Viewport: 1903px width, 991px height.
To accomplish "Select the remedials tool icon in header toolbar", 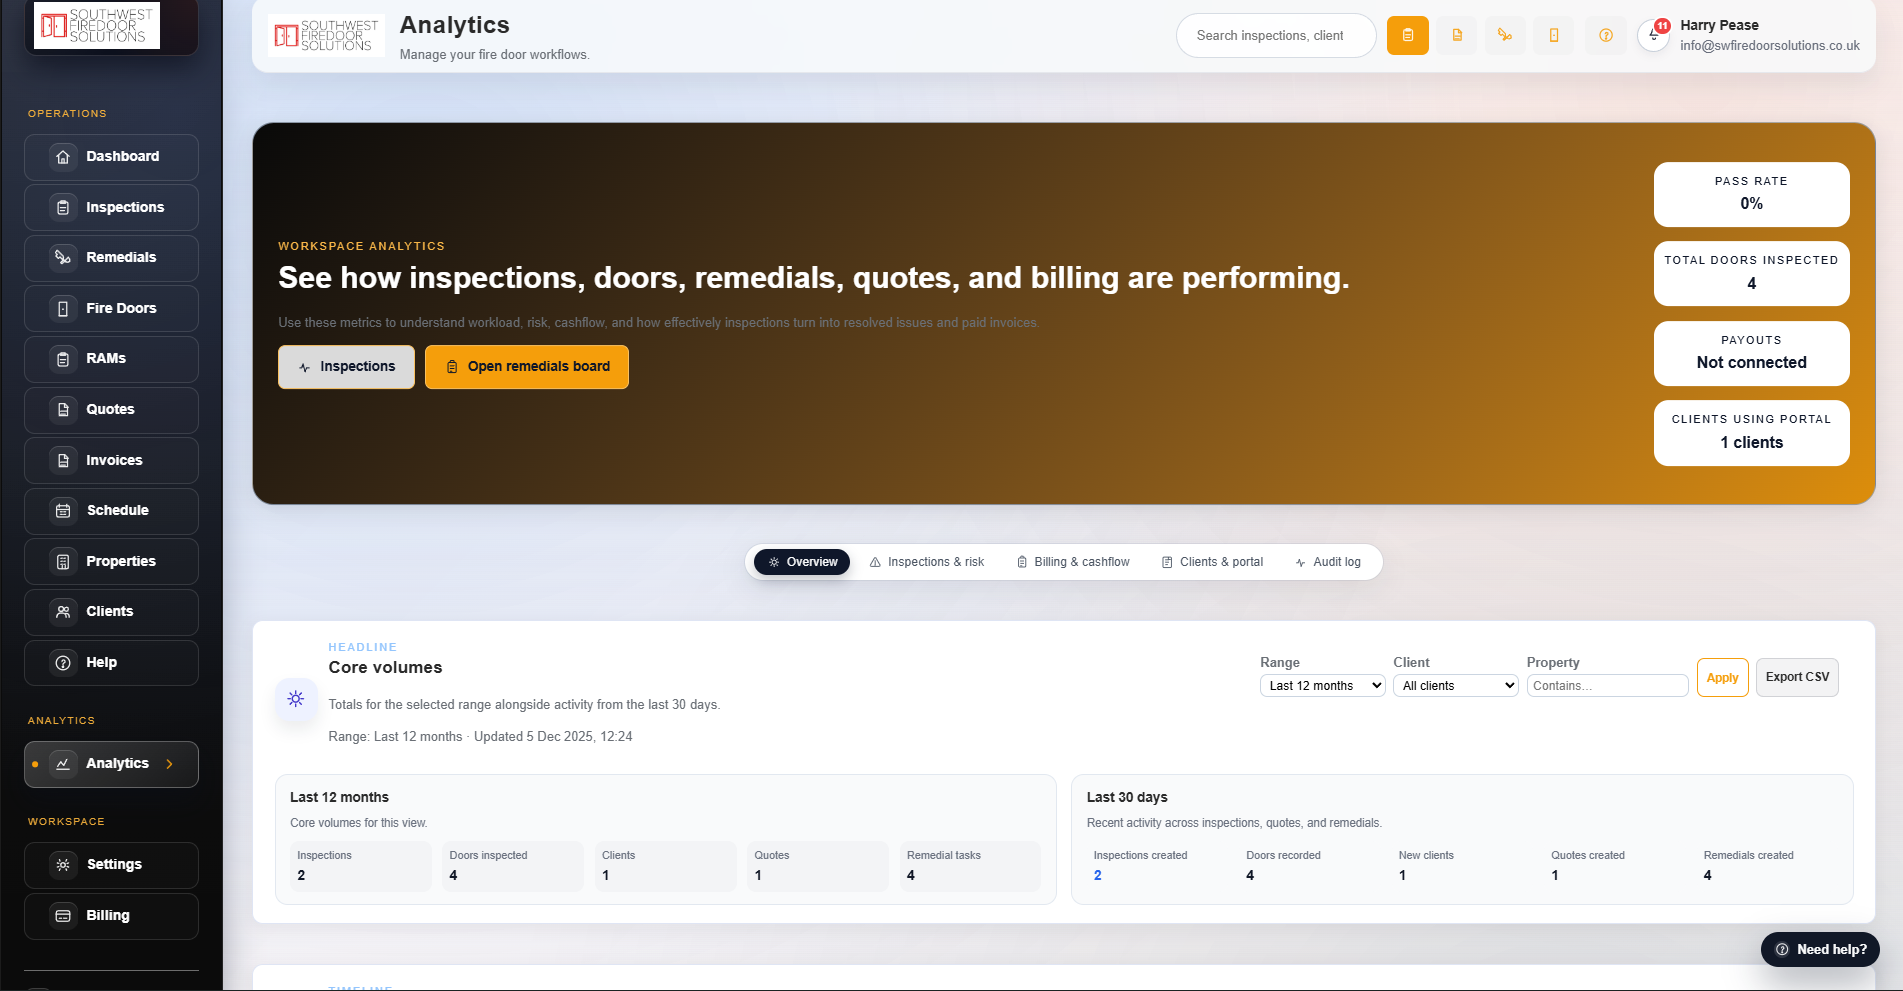I will [1505, 35].
